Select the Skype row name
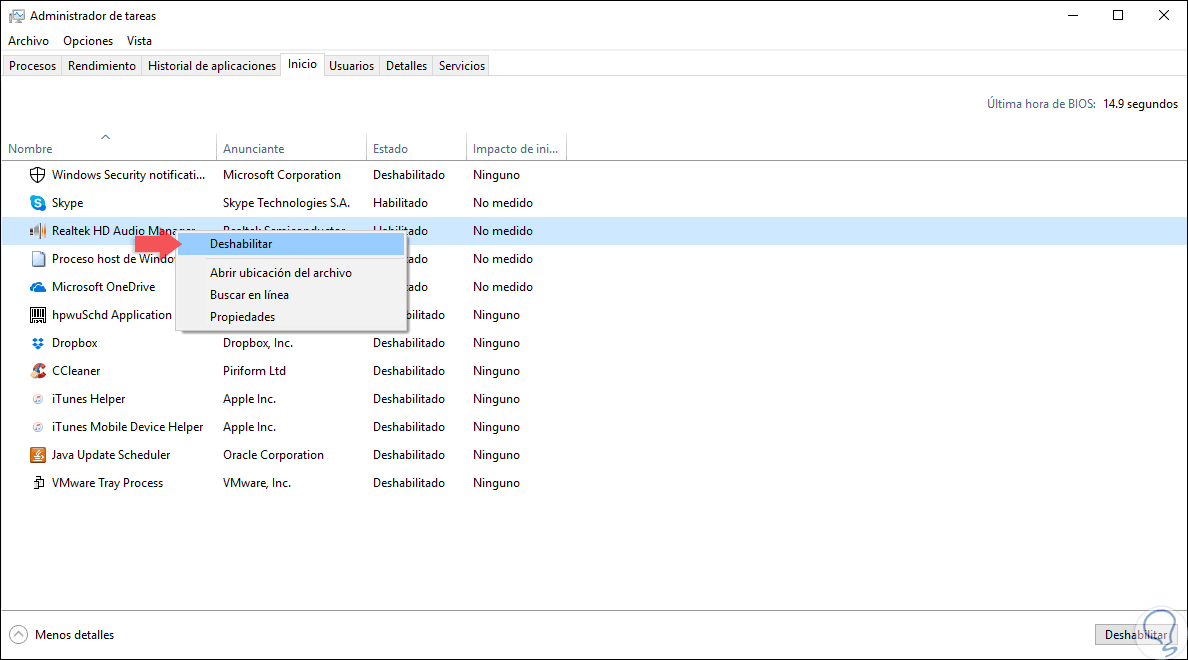Image resolution: width=1188 pixels, height=660 pixels. point(67,203)
